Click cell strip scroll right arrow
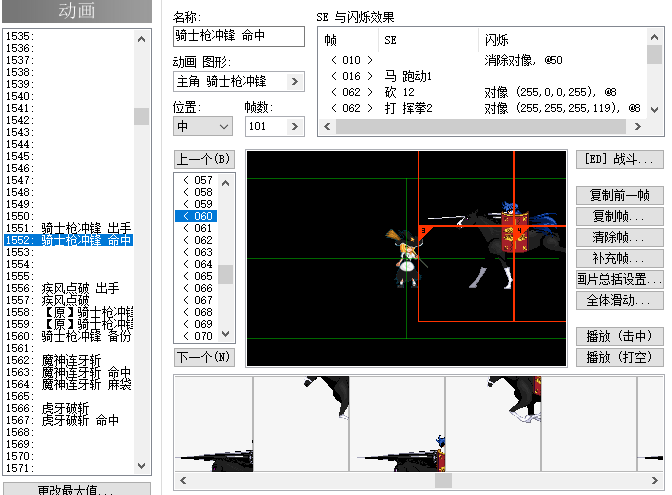Viewport: 672px width, 495px height. (654, 480)
